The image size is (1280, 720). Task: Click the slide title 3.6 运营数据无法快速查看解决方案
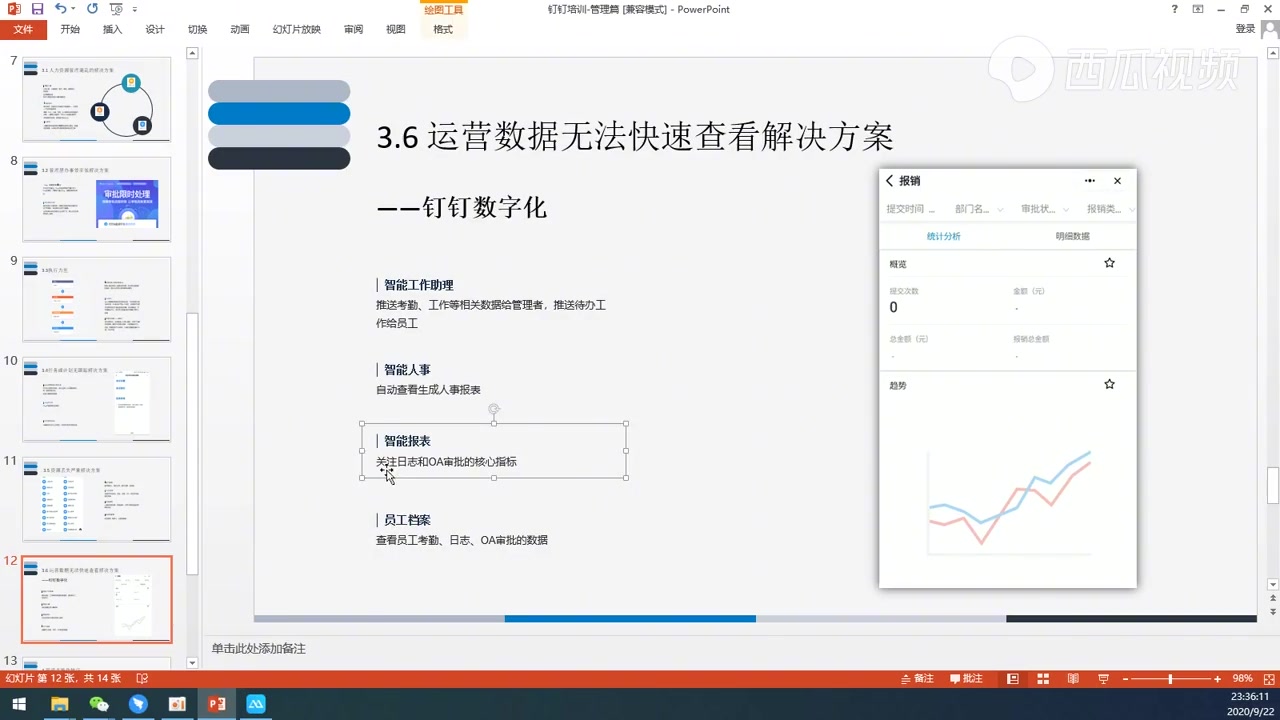634,137
